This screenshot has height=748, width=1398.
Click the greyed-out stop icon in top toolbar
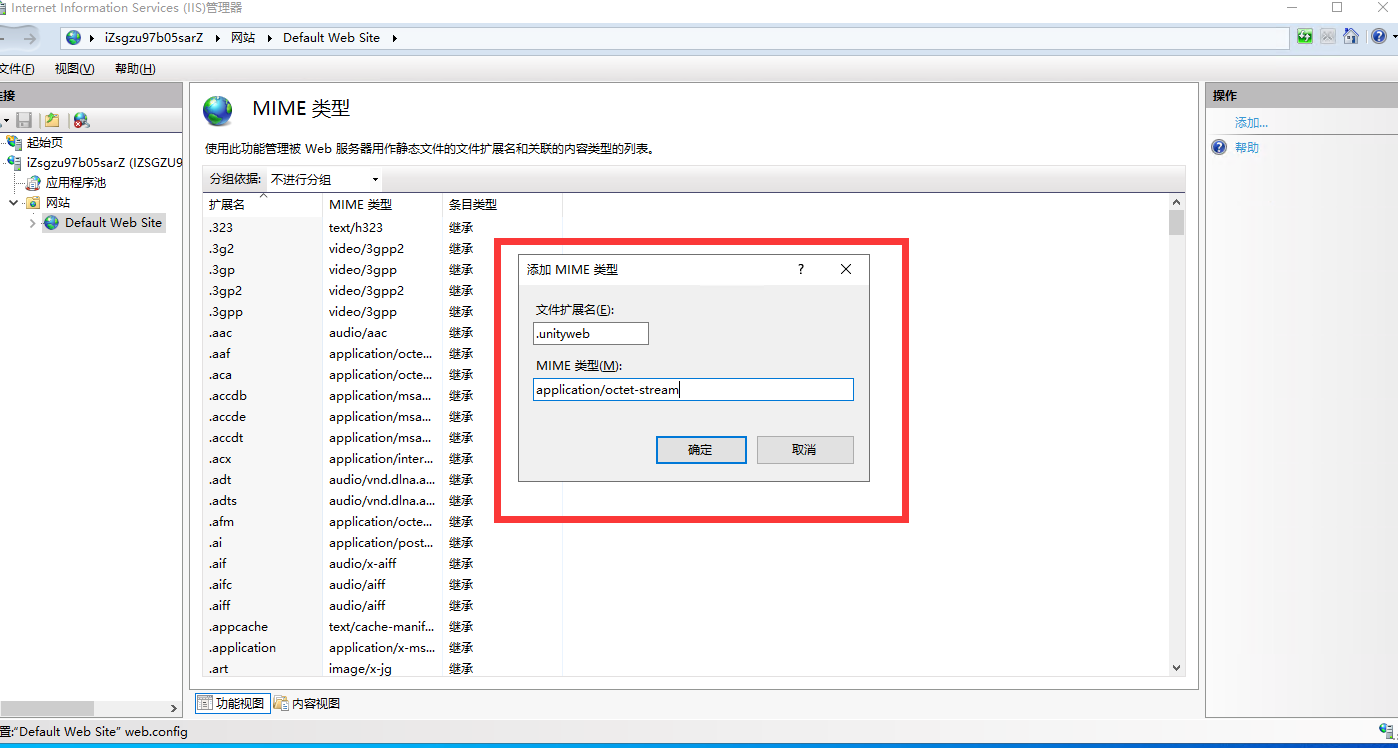click(x=1328, y=37)
